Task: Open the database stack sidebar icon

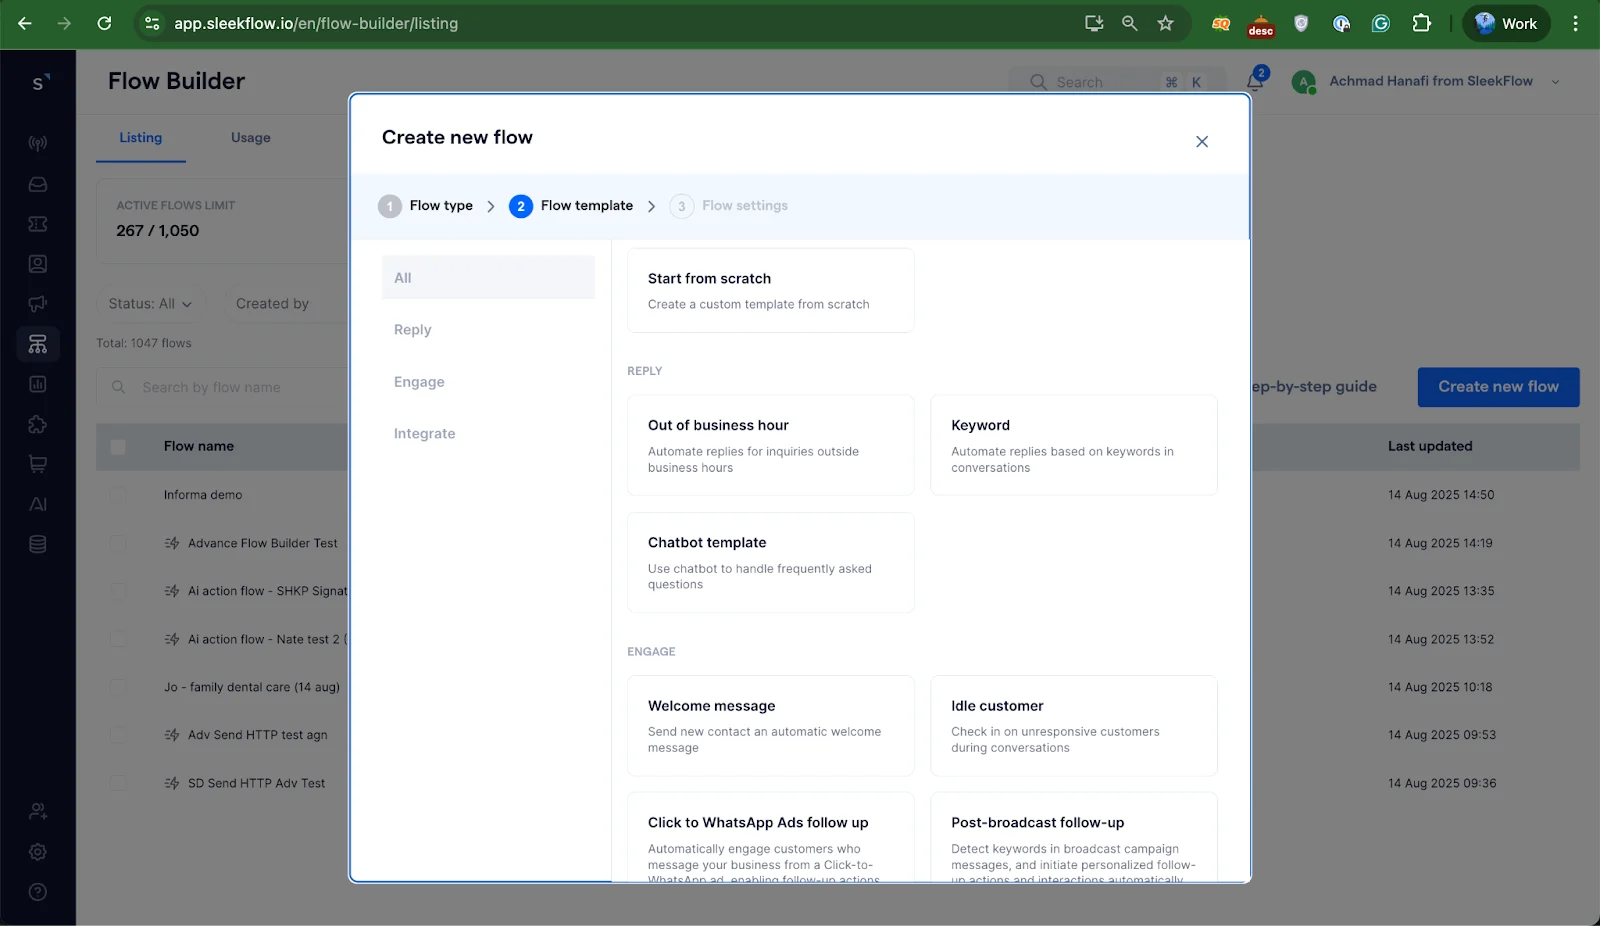Action: coord(38,544)
